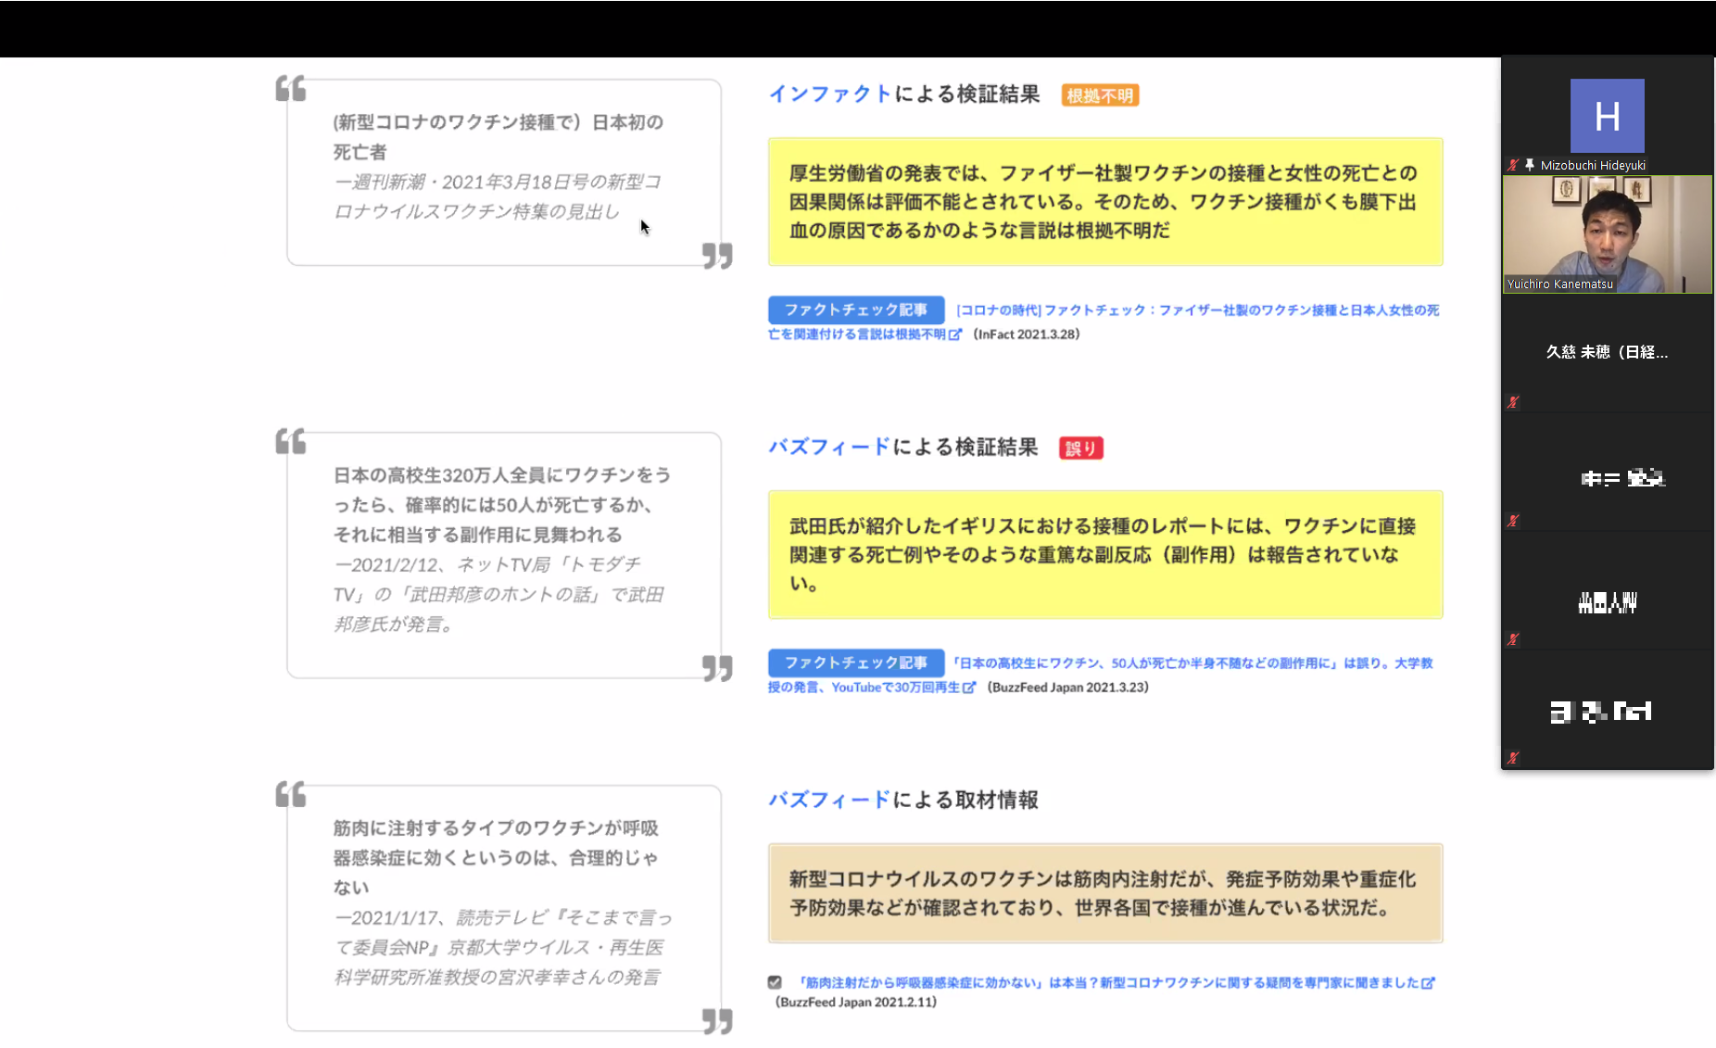Click the インファクト link in first heading
Screen dimensions: 1716x1048
(830, 94)
